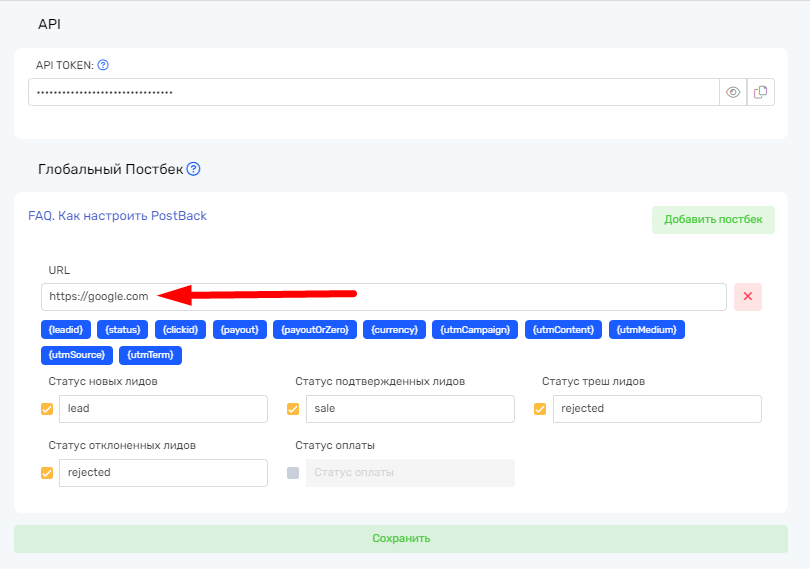Reveal API token with eye icon
The height and width of the screenshot is (569, 810).
pos(733,92)
